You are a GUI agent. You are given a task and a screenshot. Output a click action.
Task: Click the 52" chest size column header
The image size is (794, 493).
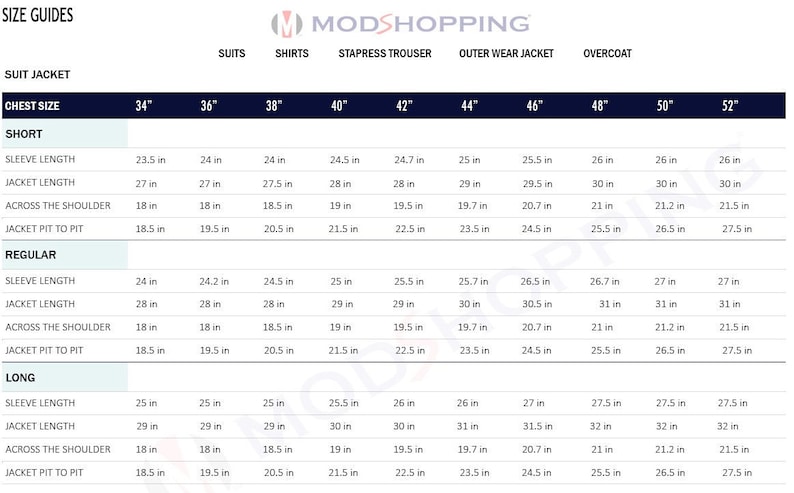pos(730,106)
